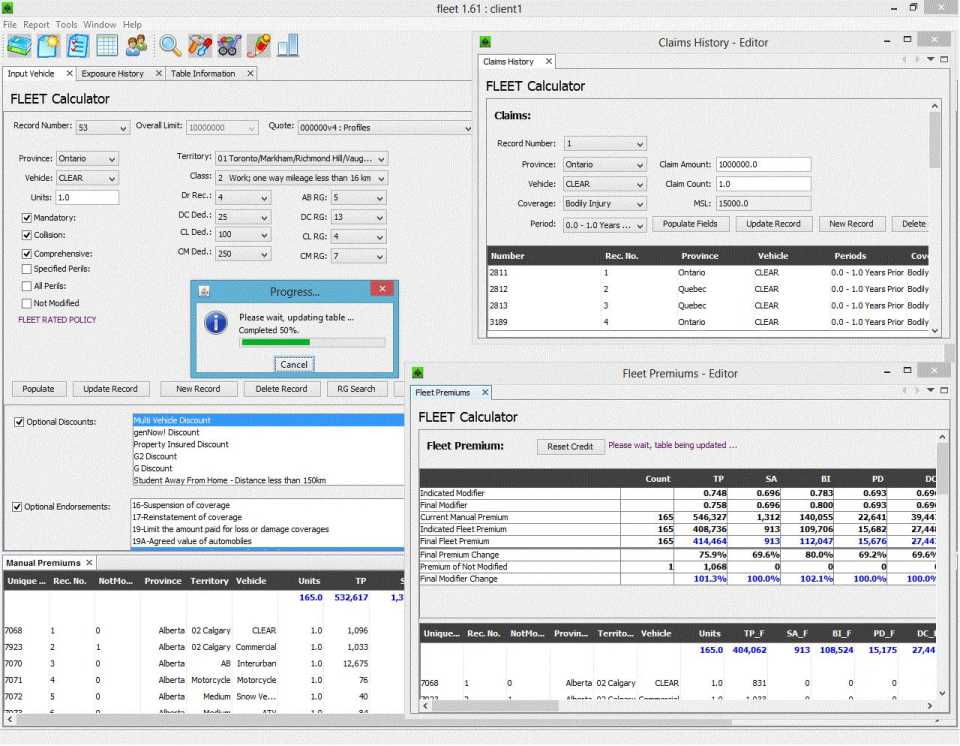960x746 pixels.
Task: Click Update Record in Input Vehicle
Action: [x=110, y=389]
